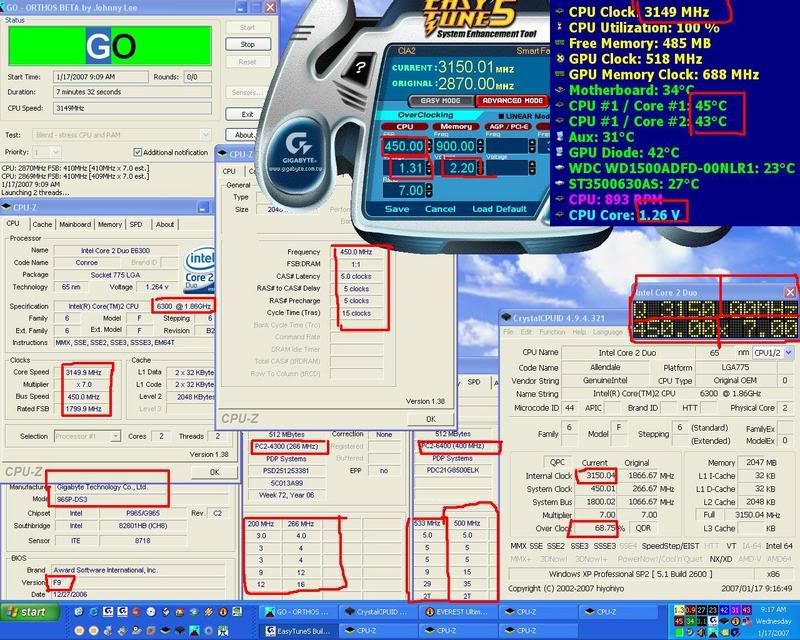The width and height of the screenshot is (800, 640).
Task: Stop the ORTHOS stress test
Action: pos(247,44)
